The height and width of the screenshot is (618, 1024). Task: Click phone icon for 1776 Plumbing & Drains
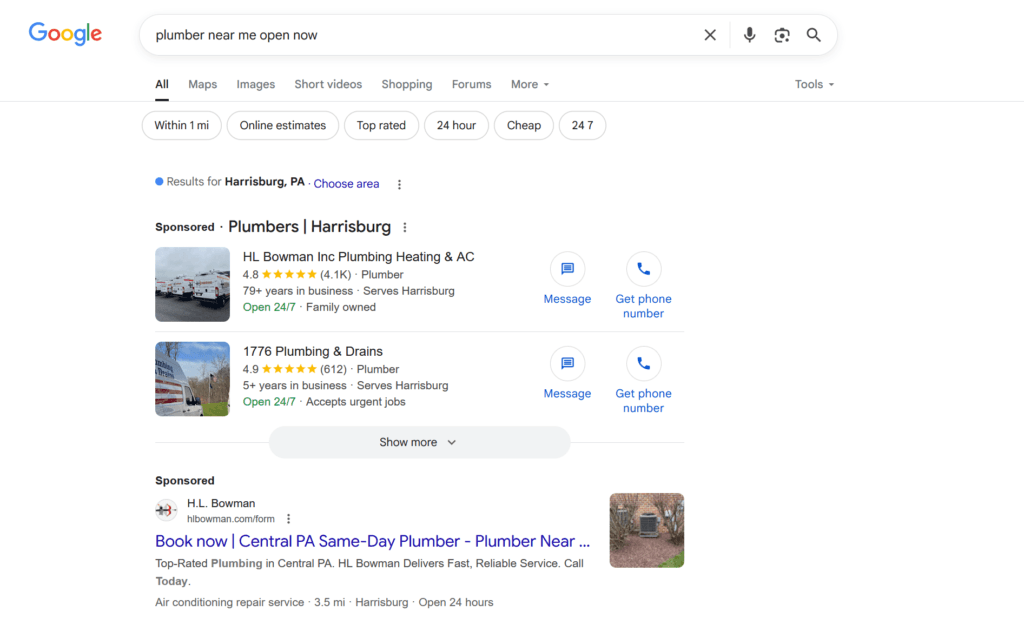pos(643,364)
